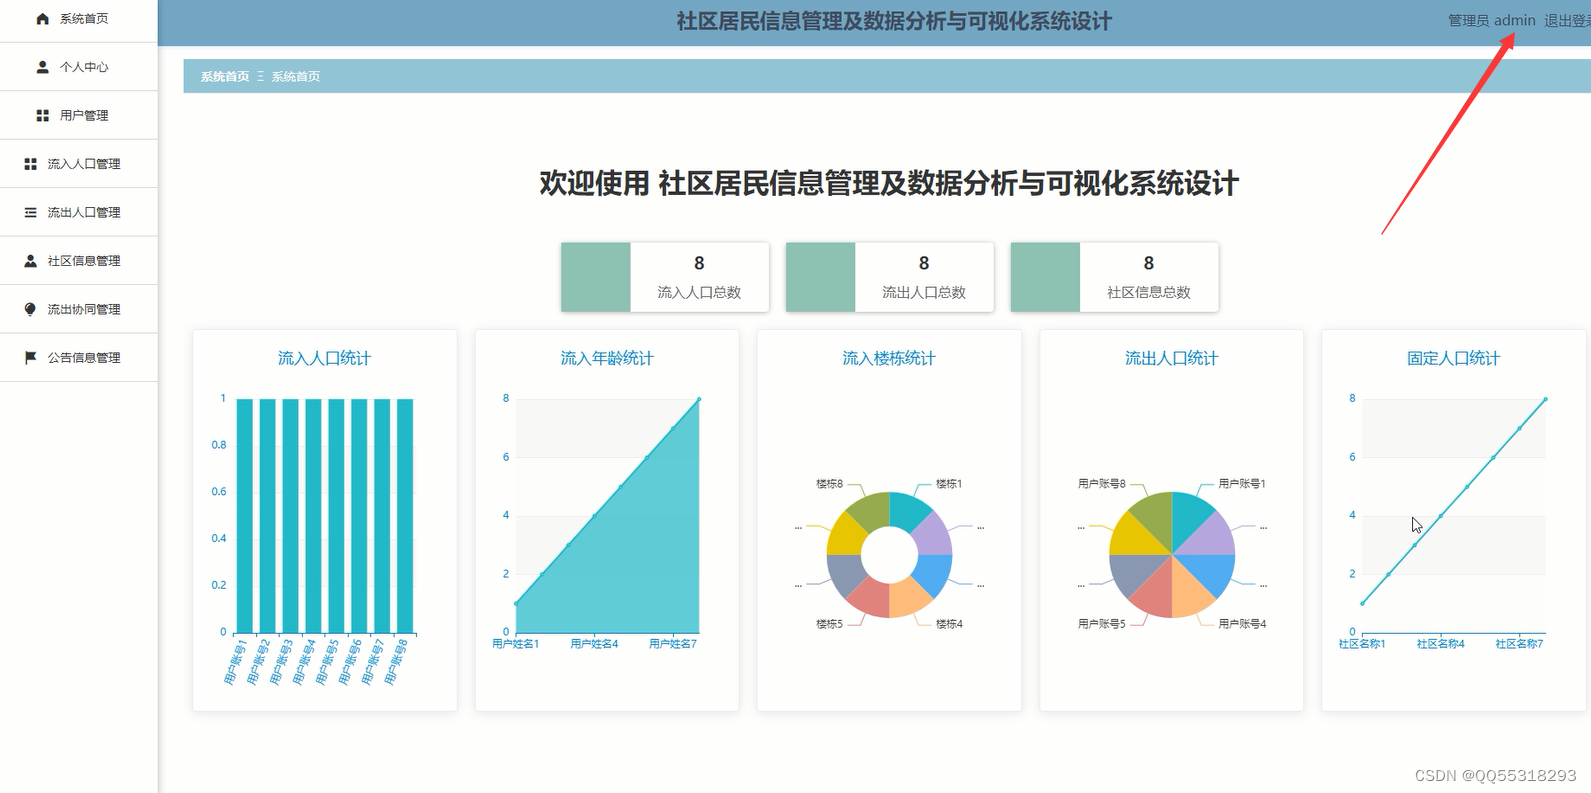Click the 社区信息总数 stat card
This screenshot has width=1591, height=793.
pyautogui.click(x=1115, y=277)
